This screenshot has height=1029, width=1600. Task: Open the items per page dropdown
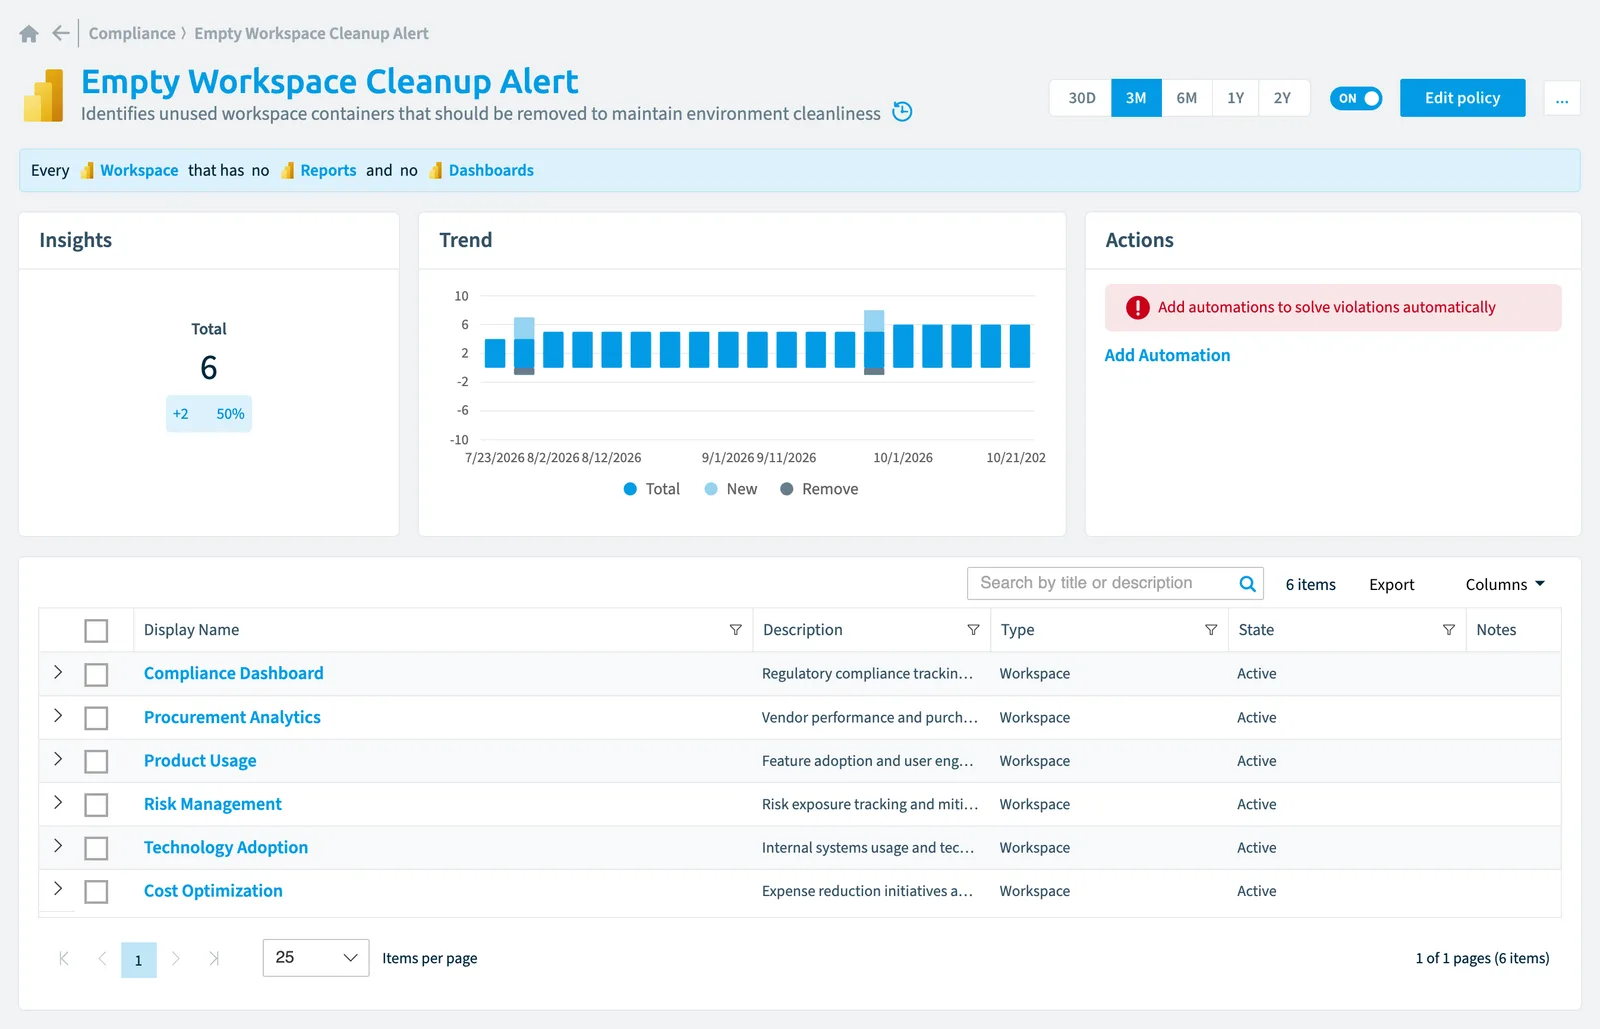(x=316, y=958)
